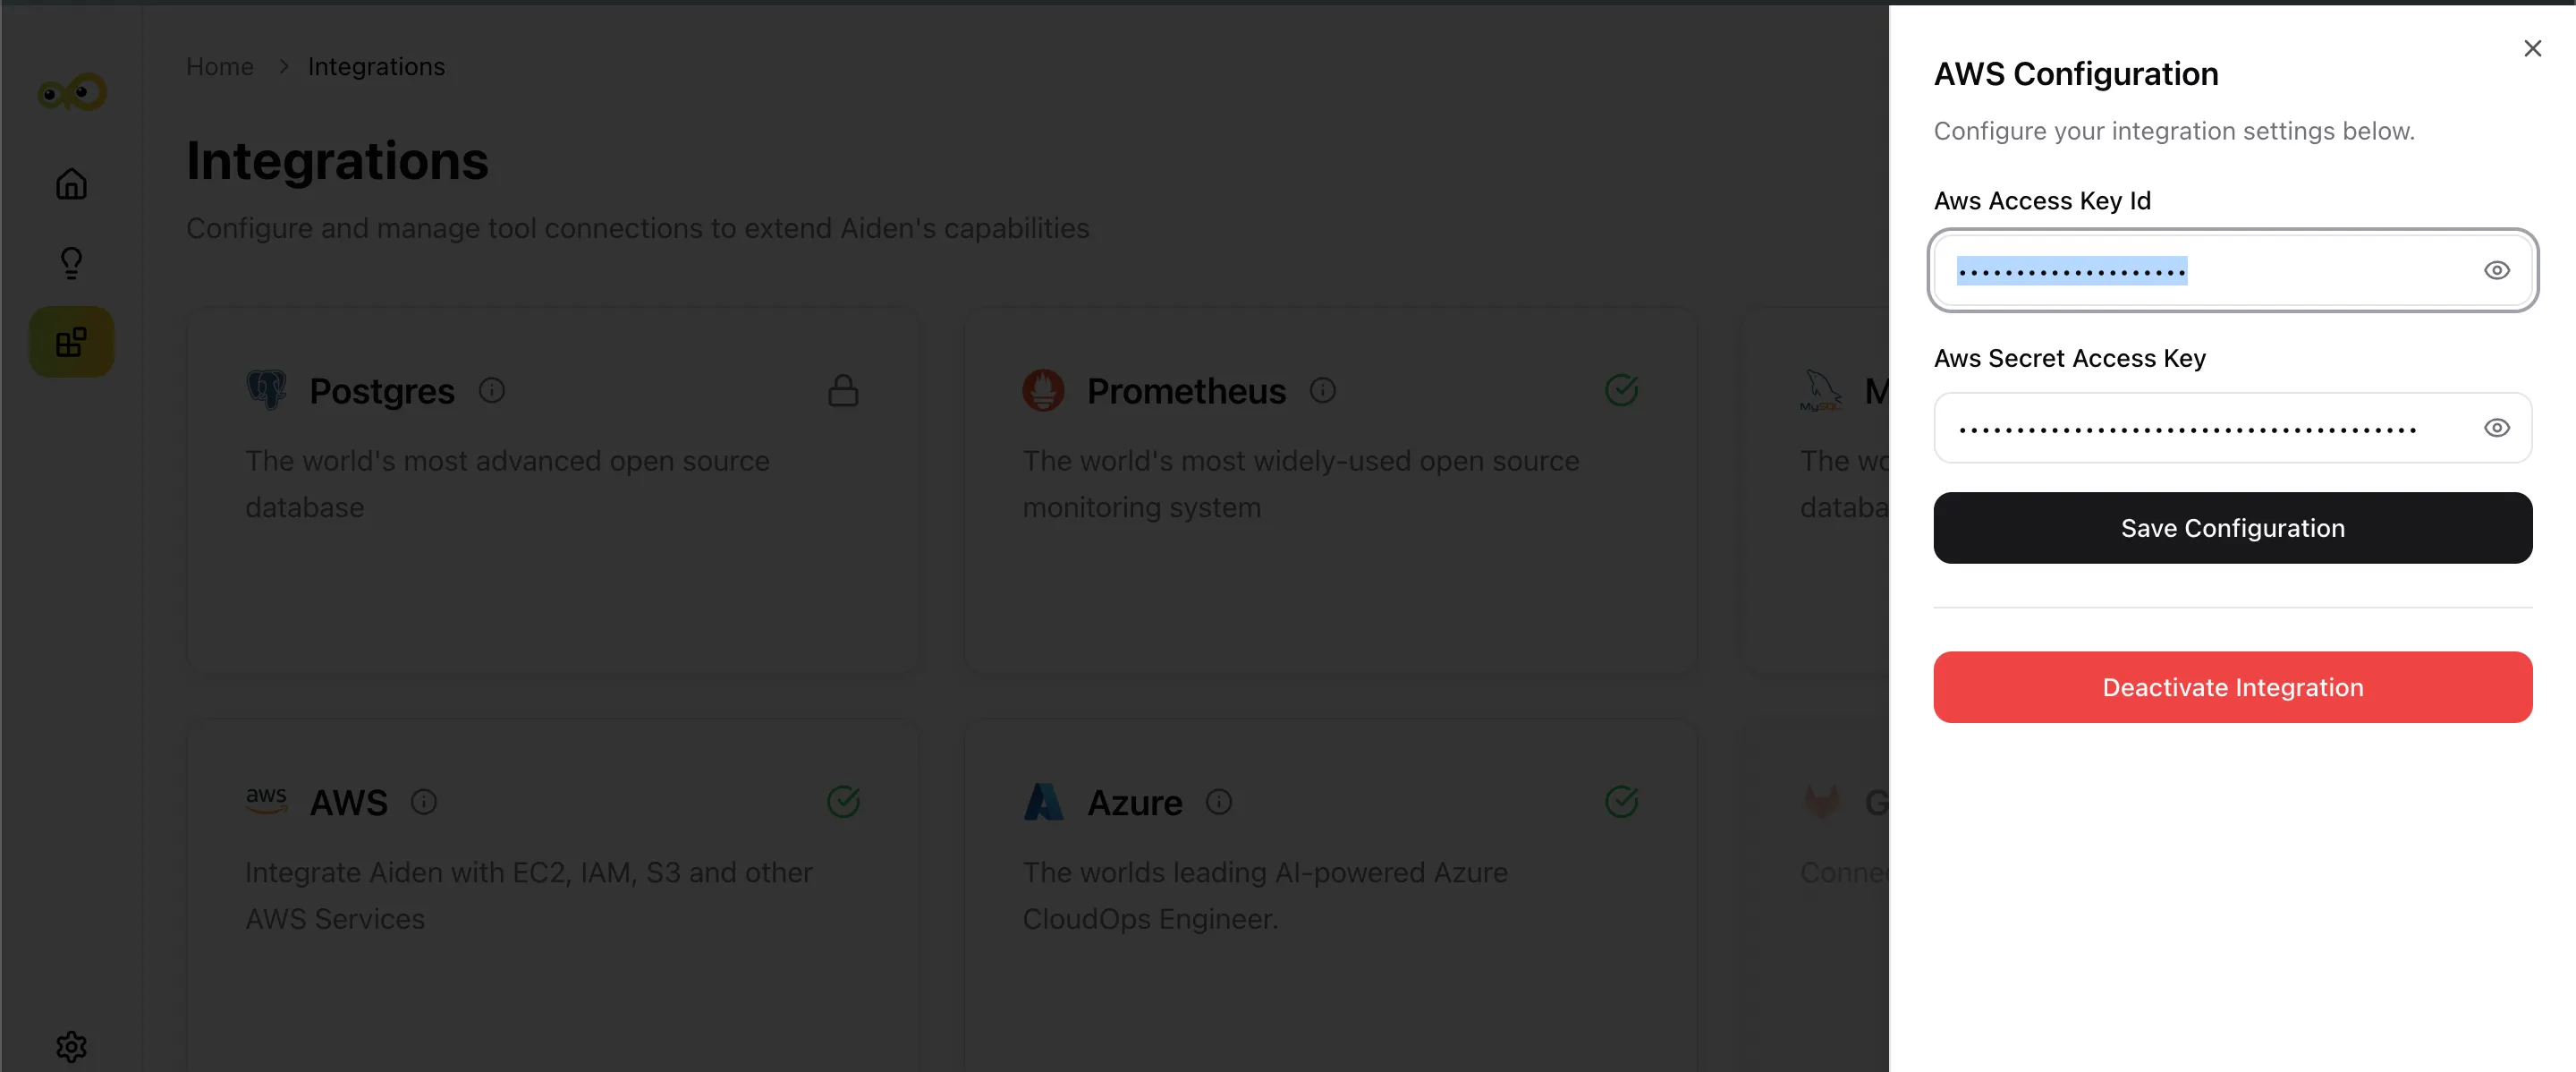
Task: Show info for AWS integration
Action: [x=424, y=801]
